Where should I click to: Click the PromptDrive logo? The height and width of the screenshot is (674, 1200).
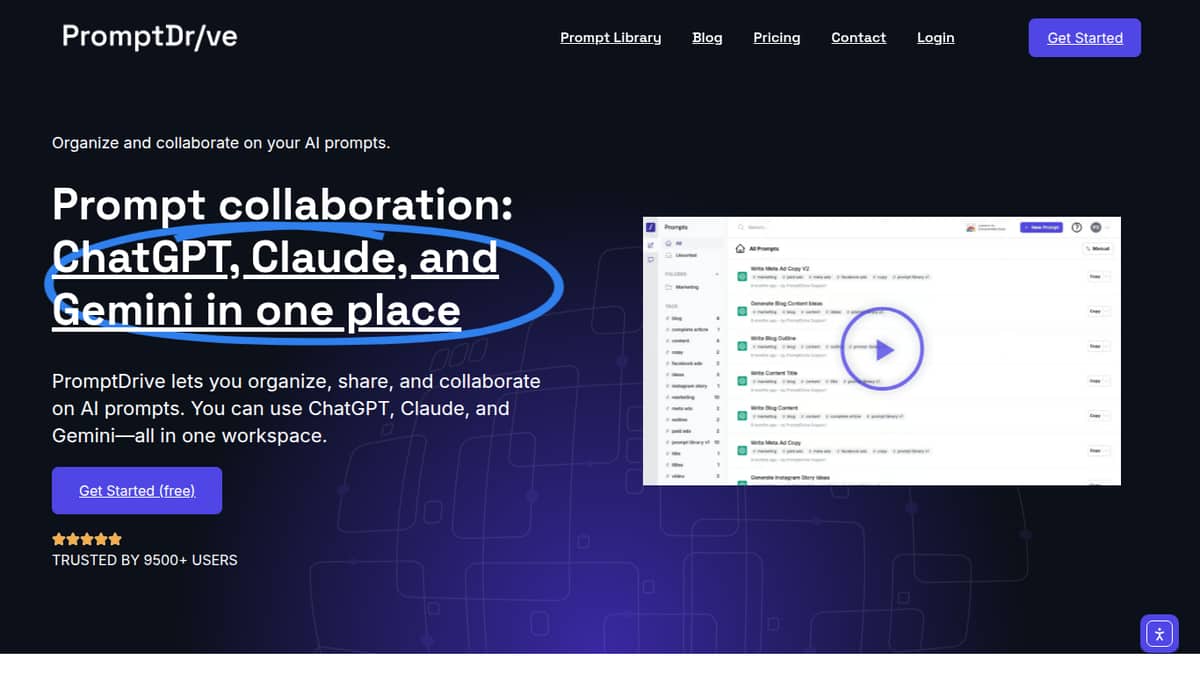pyautogui.click(x=150, y=37)
